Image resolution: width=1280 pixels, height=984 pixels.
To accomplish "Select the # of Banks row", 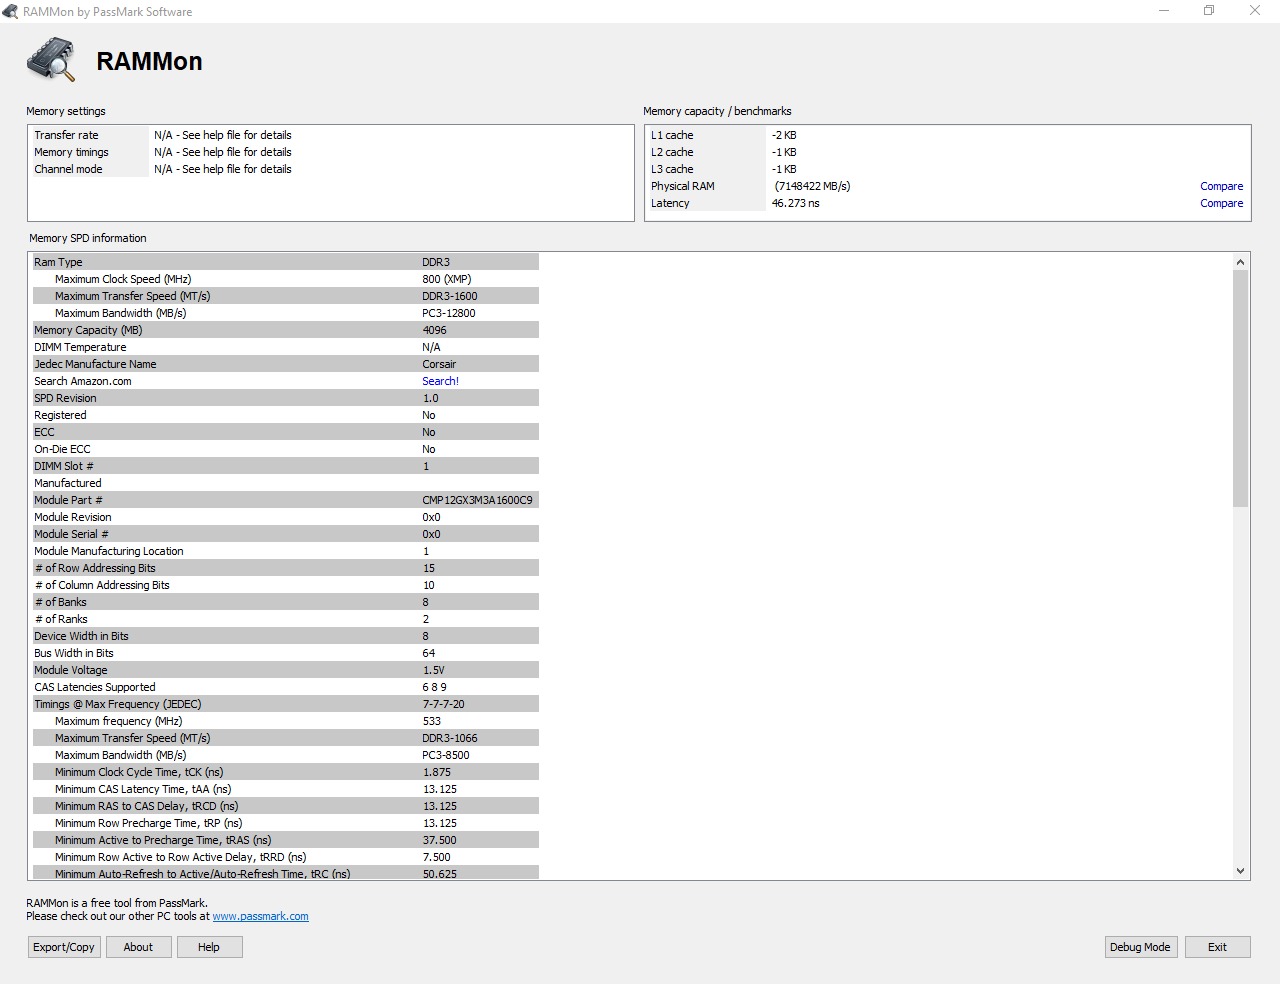I will tap(286, 602).
